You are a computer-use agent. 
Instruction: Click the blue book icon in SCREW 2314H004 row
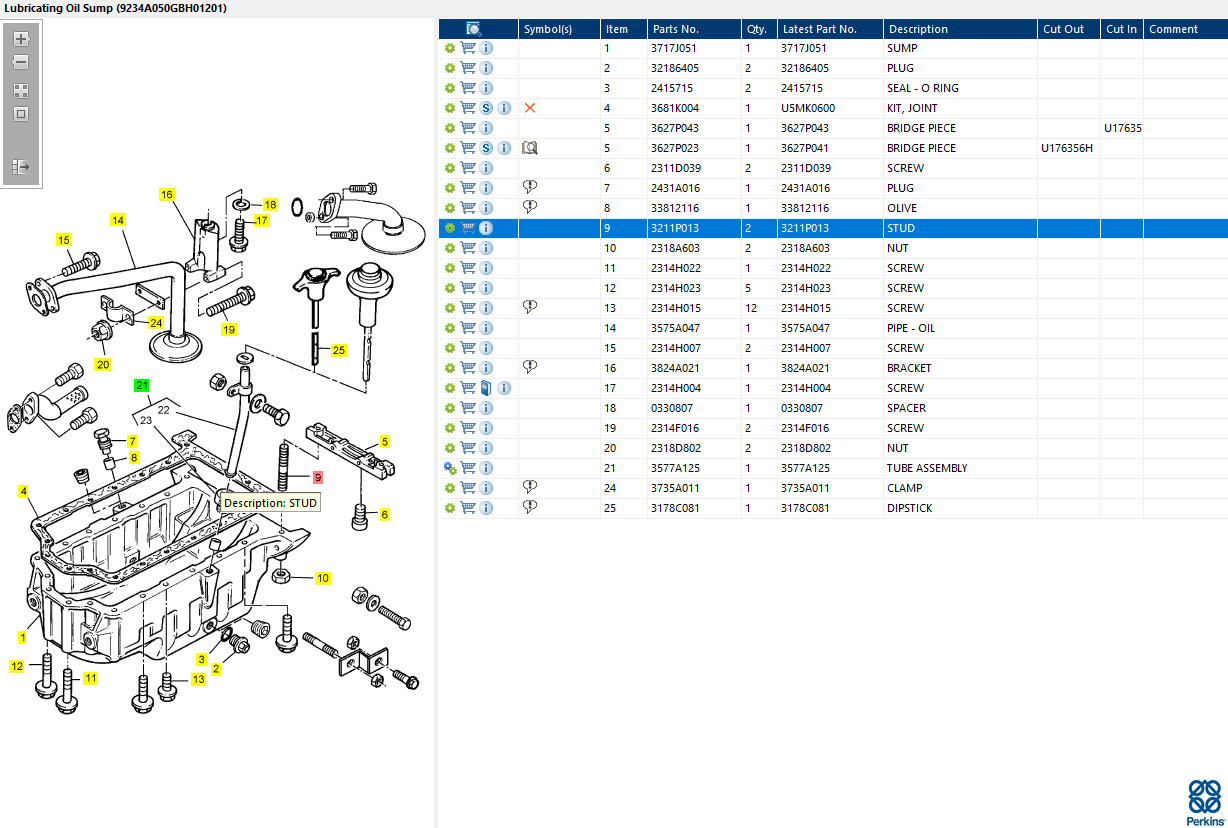[x=486, y=388]
